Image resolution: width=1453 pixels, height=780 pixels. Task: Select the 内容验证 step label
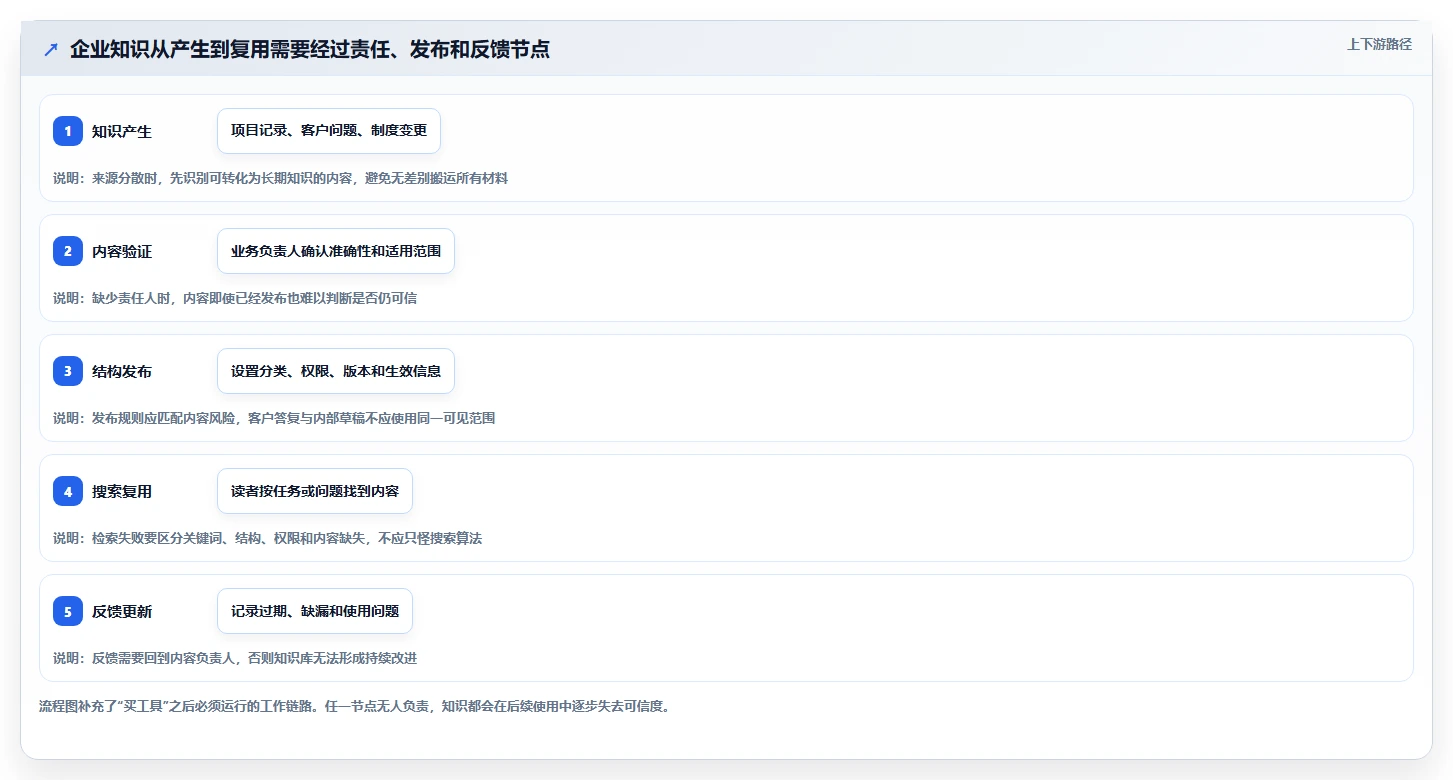pyautogui.click(x=122, y=251)
